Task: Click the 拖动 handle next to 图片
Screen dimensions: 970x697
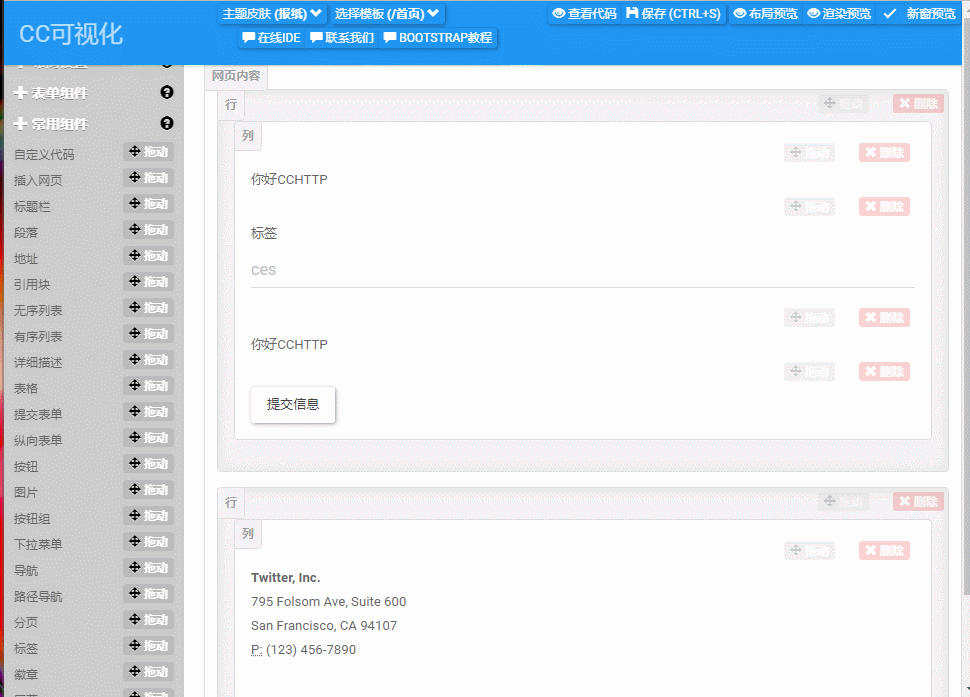Action: 148,490
